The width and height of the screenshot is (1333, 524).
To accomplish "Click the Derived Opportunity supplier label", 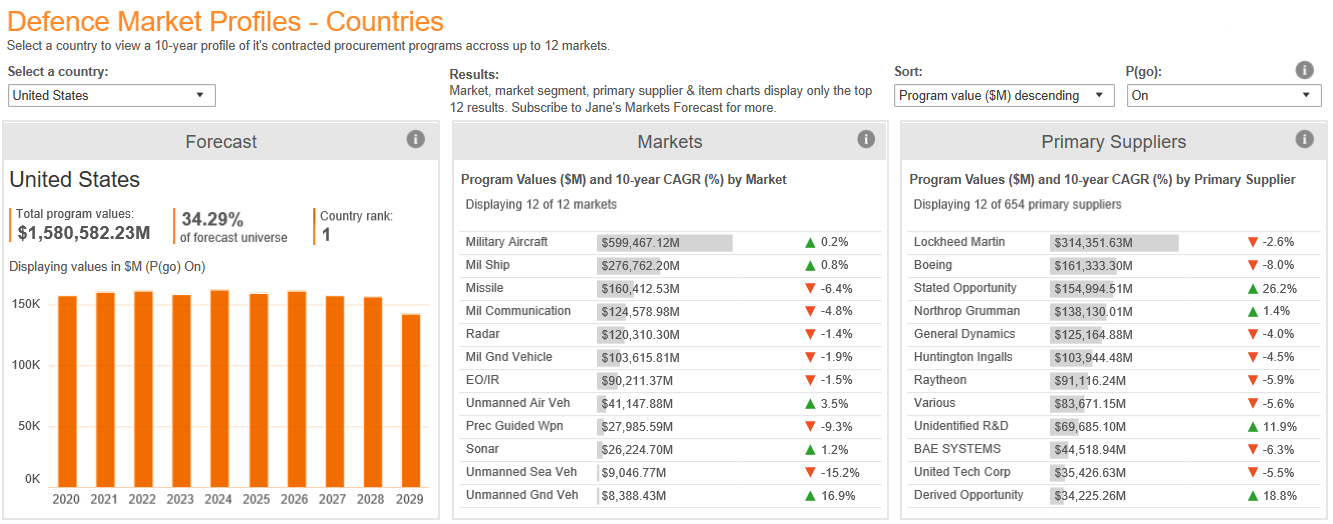I will tap(969, 495).
